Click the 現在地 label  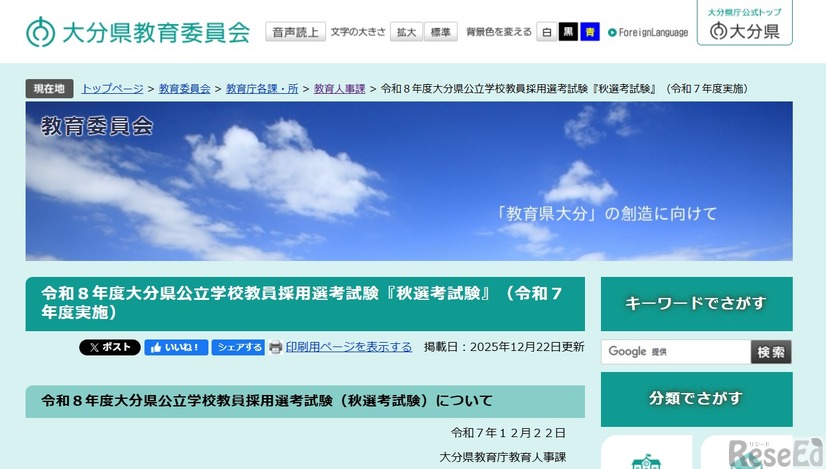[49, 89]
